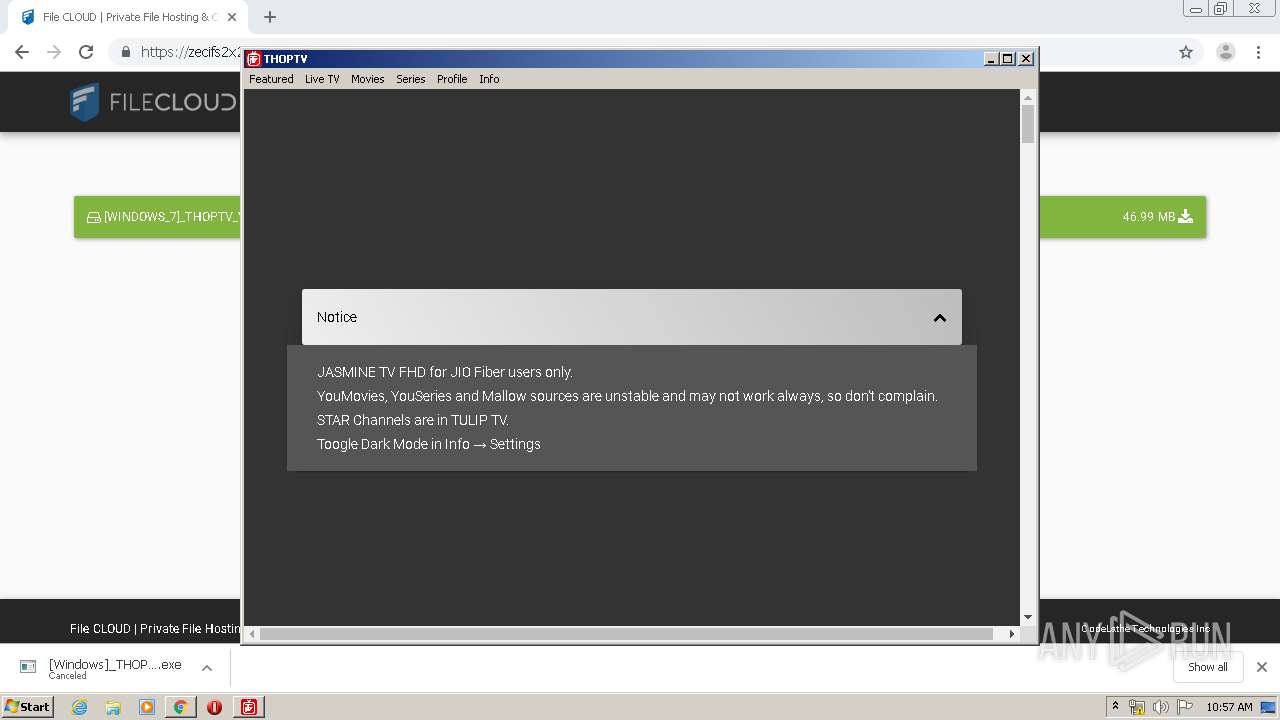This screenshot has height=720, width=1280.
Task: Restore down the Chrome window
Action: (1220, 9)
